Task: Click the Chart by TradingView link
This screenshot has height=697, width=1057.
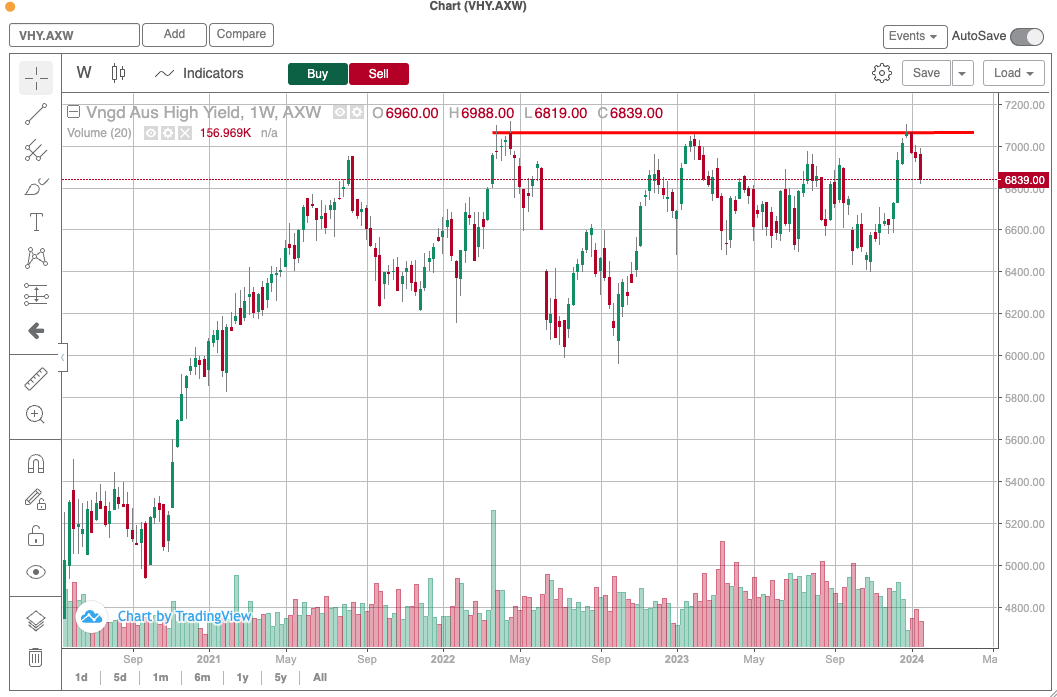Action: tap(185, 616)
